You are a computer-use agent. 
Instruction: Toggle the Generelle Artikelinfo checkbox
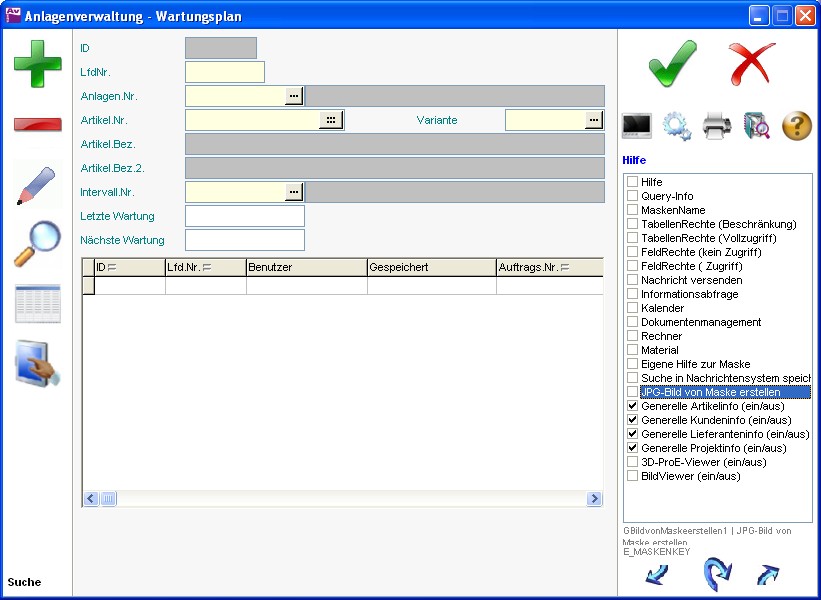(632, 406)
